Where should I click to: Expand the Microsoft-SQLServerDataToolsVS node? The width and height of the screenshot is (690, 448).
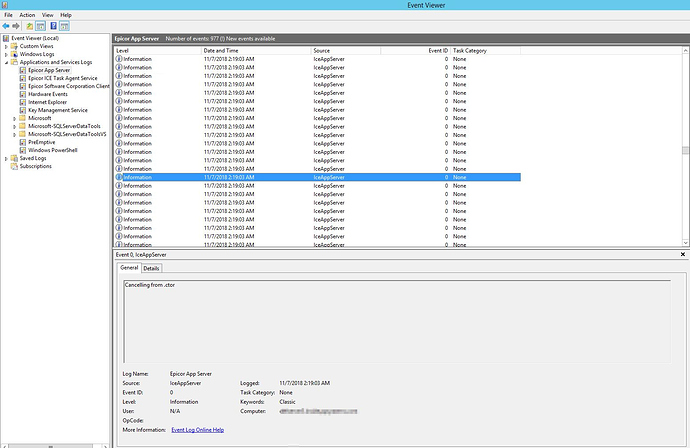(x=15, y=134)
